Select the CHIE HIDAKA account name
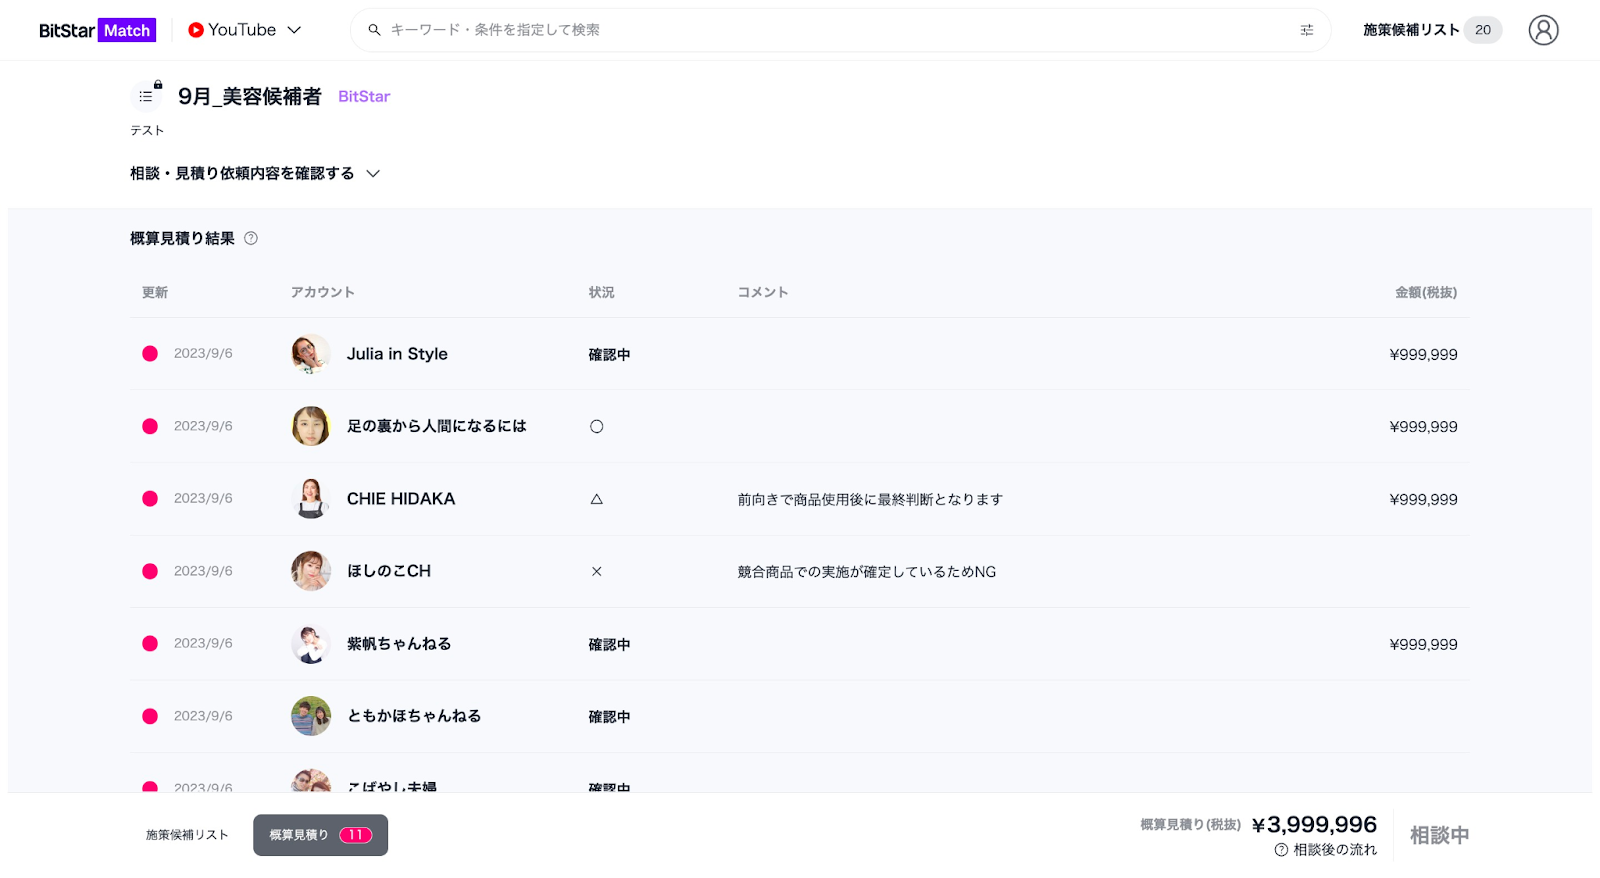The width and height of the screenshot is (1600, 878). point(401,499)
